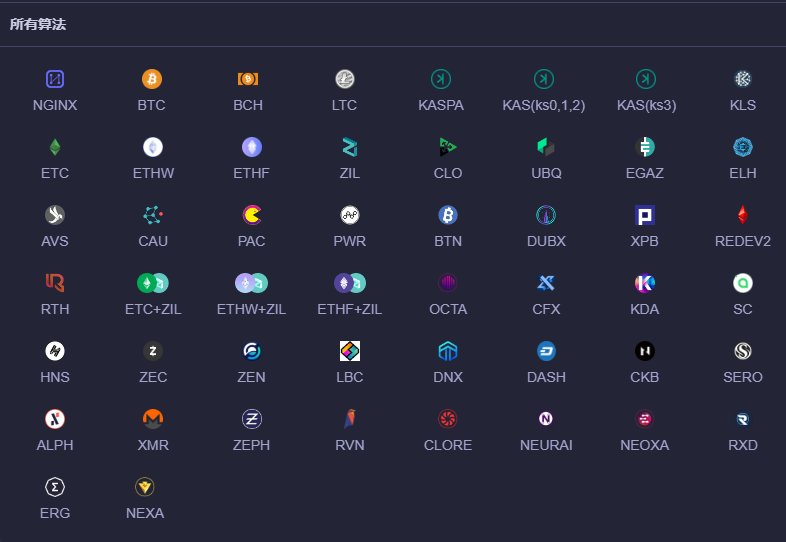Choose the purple ETHF icon

coord(252,147)
